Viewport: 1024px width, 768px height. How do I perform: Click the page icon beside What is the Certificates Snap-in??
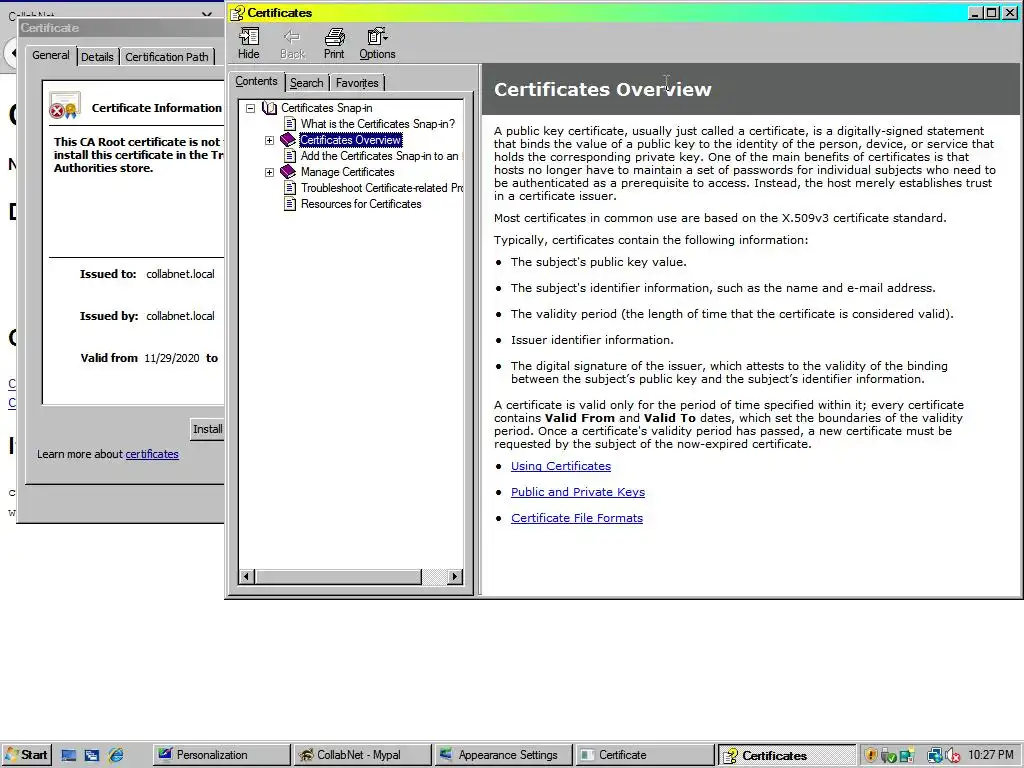coord(290,123)
